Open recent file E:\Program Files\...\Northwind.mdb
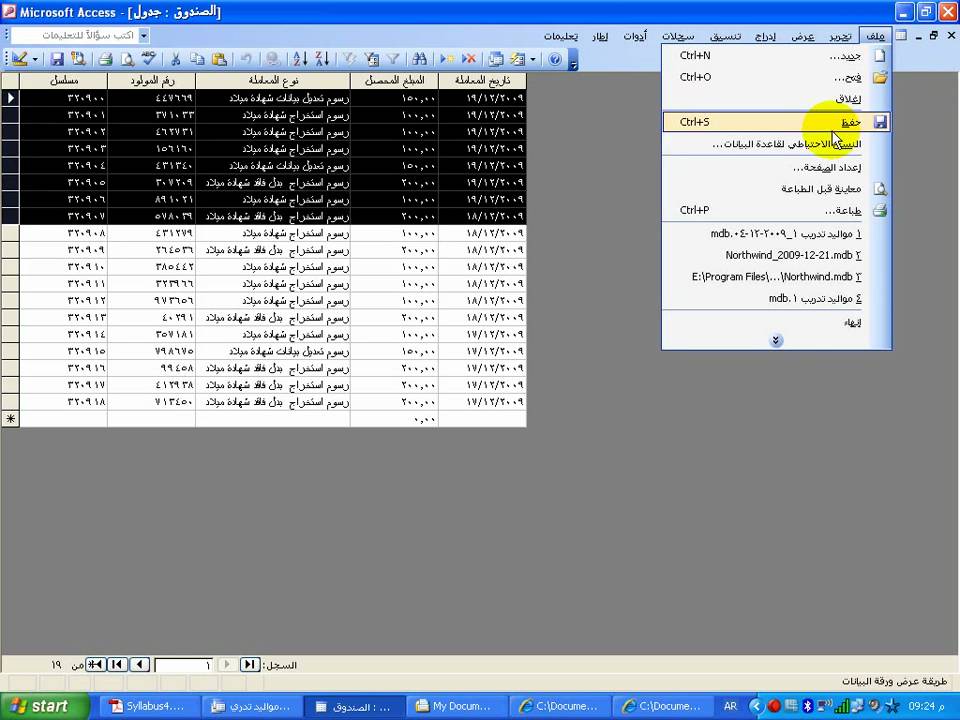960x720 pixels. coord(776,277)
